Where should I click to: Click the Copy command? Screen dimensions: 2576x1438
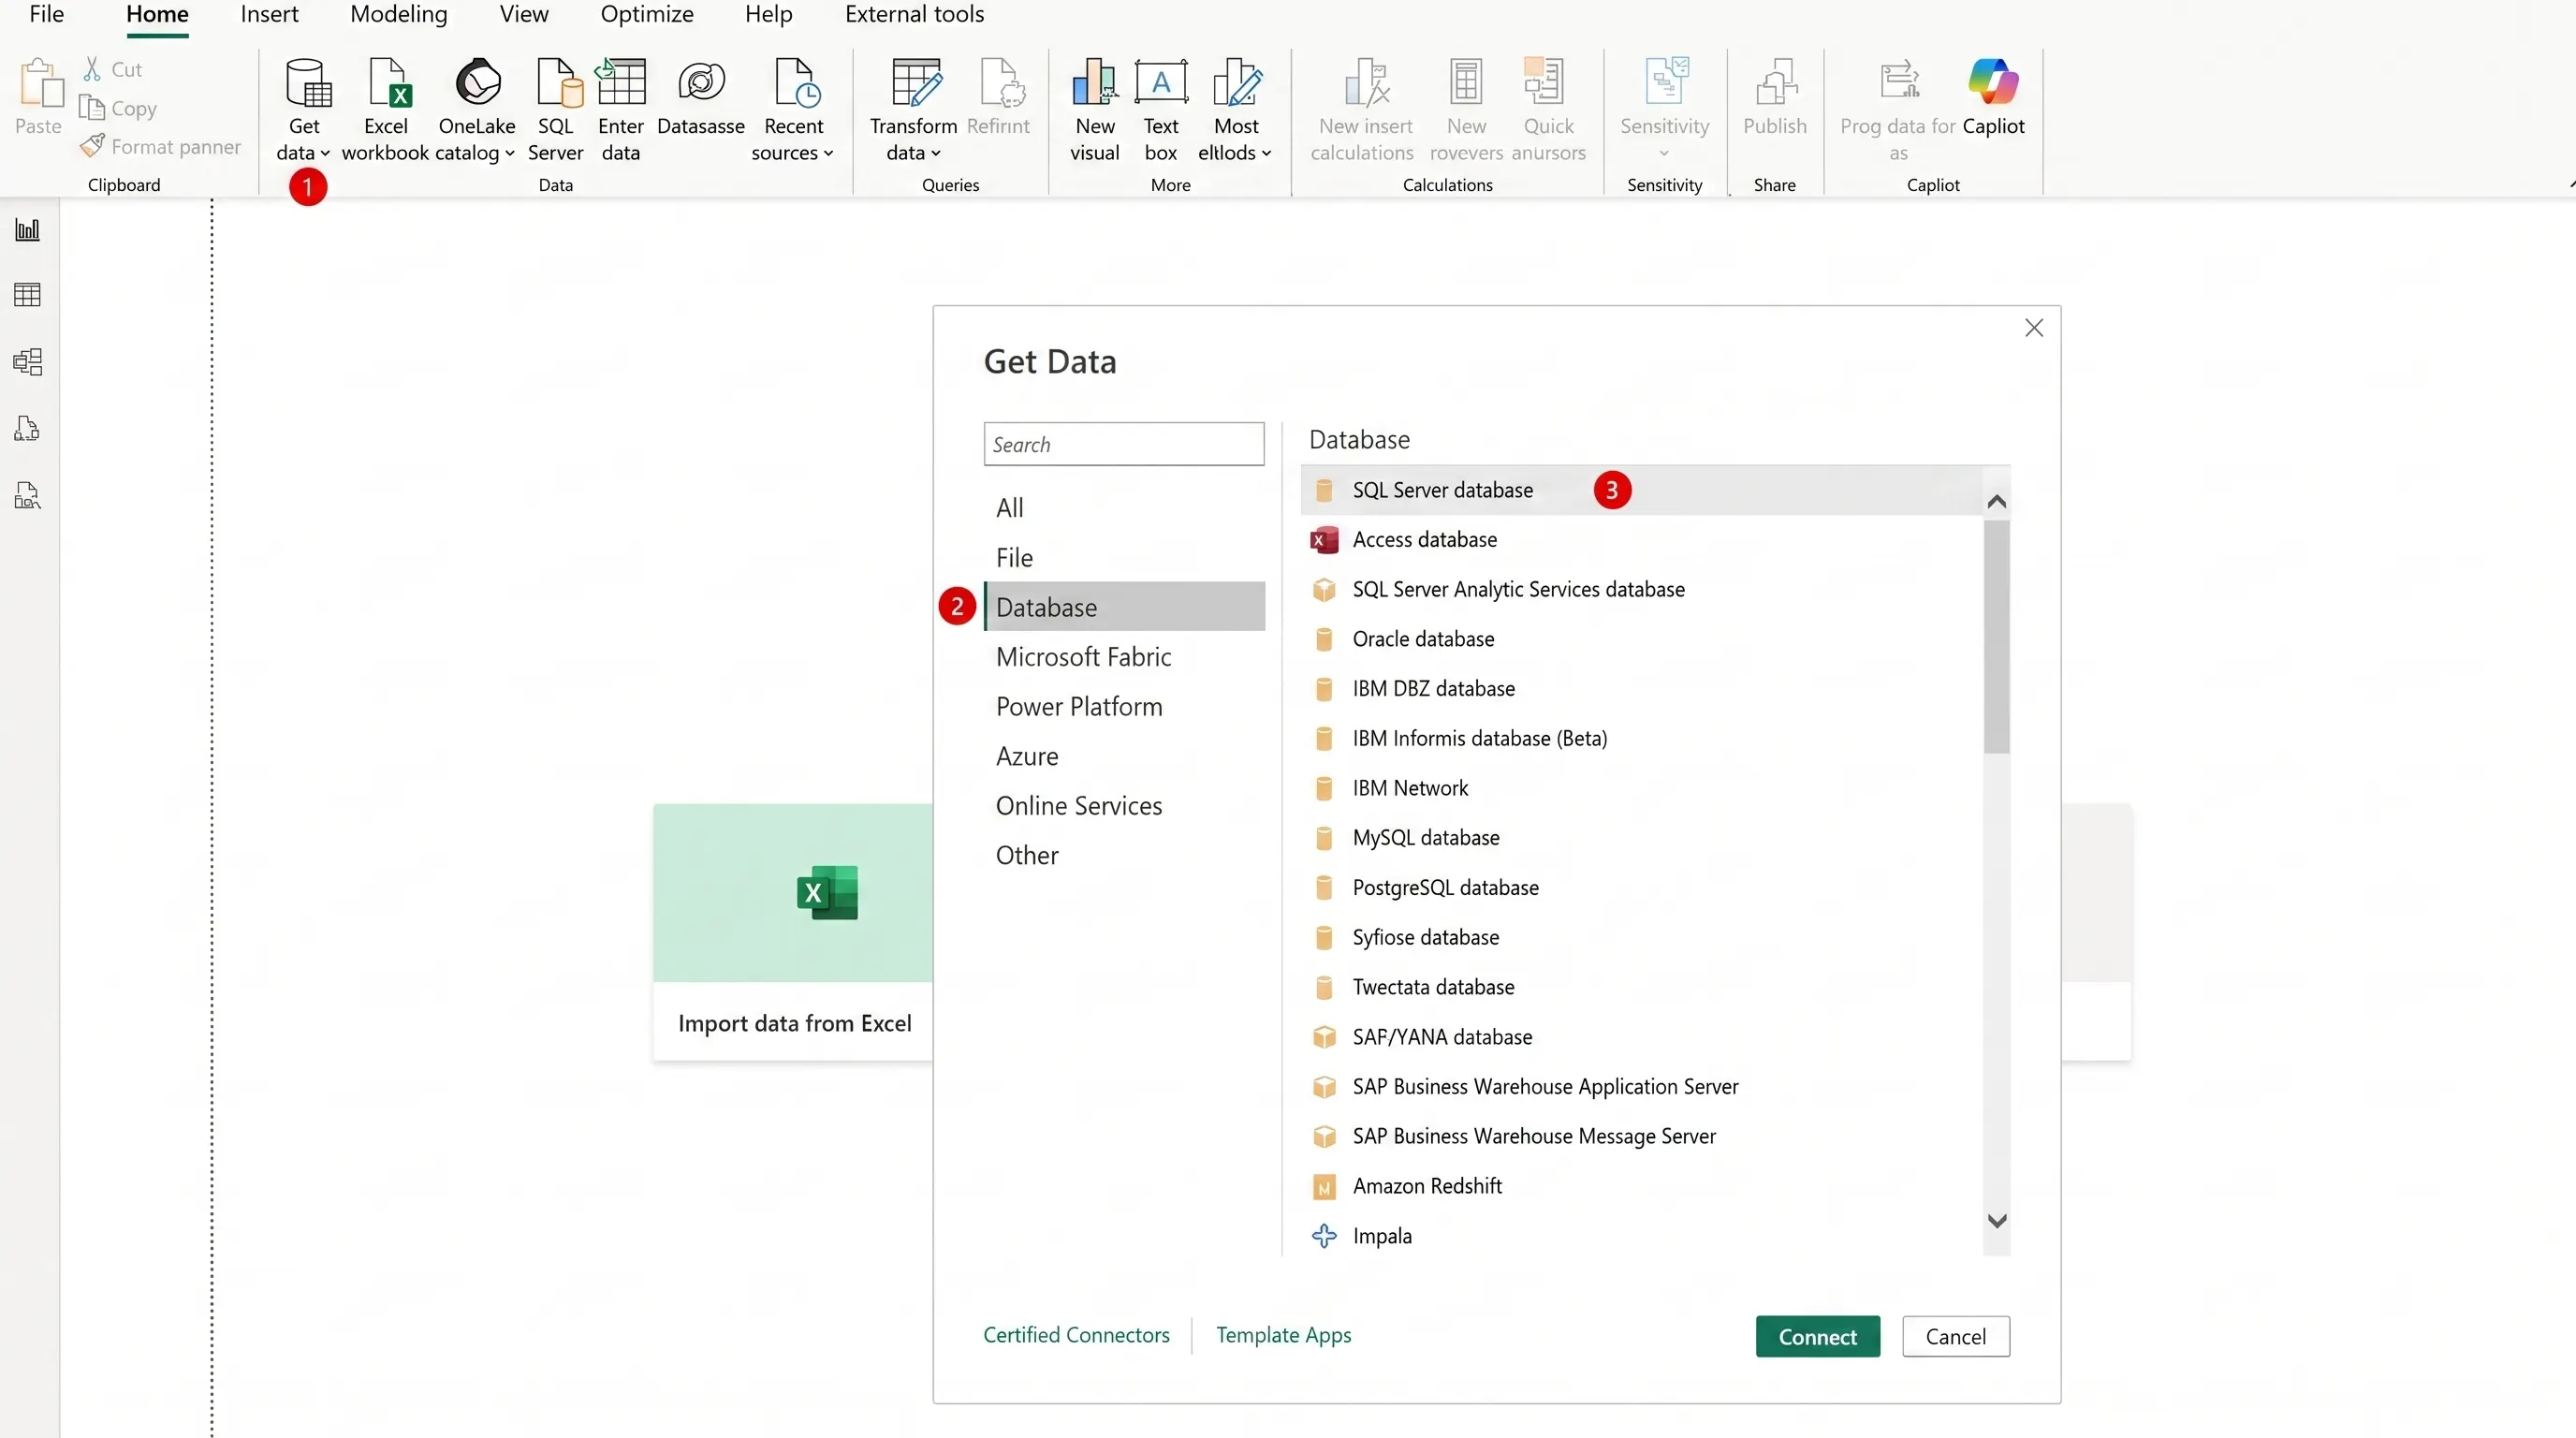coord(118,108)
